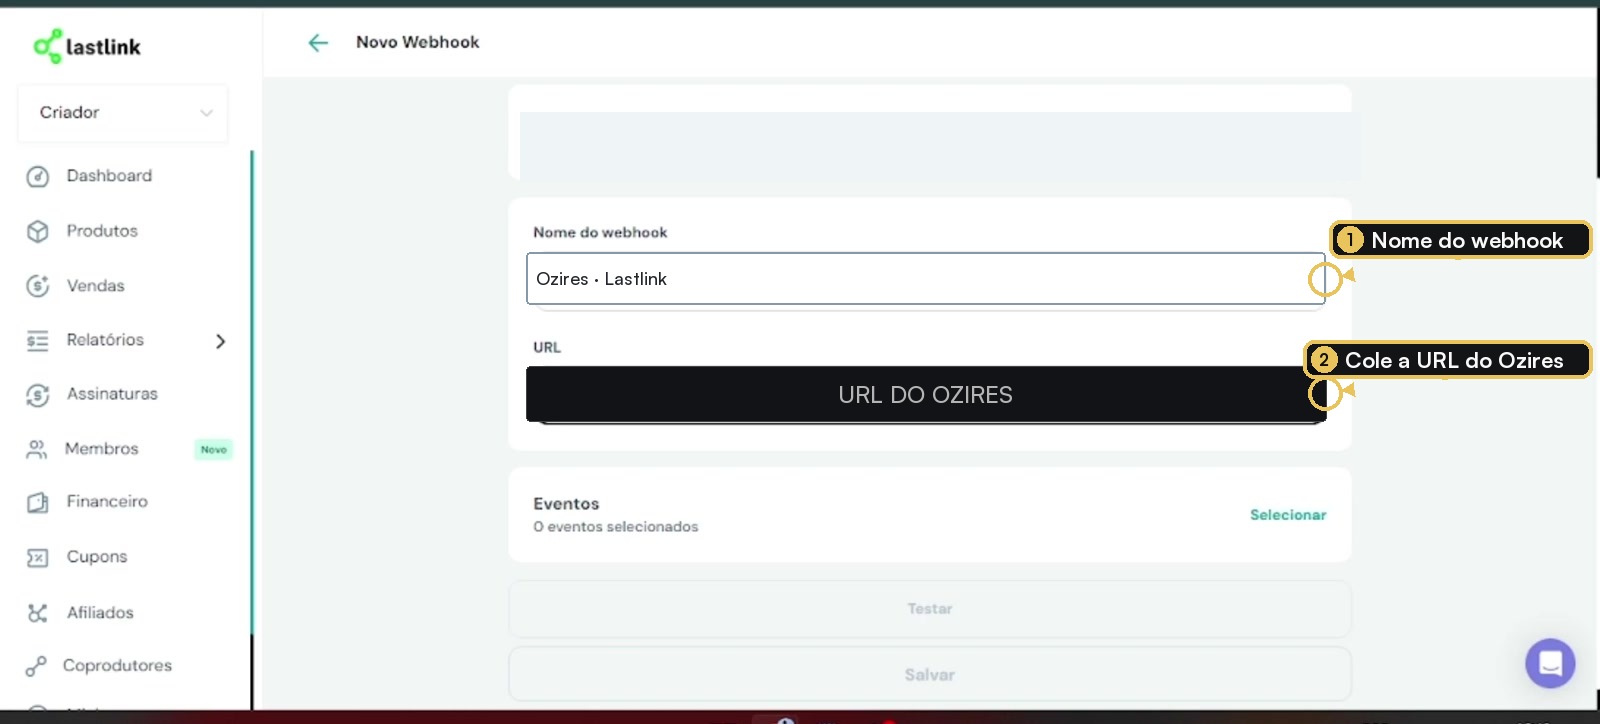Click the Salvar button
1600x724 pixels.
[930, 675]
